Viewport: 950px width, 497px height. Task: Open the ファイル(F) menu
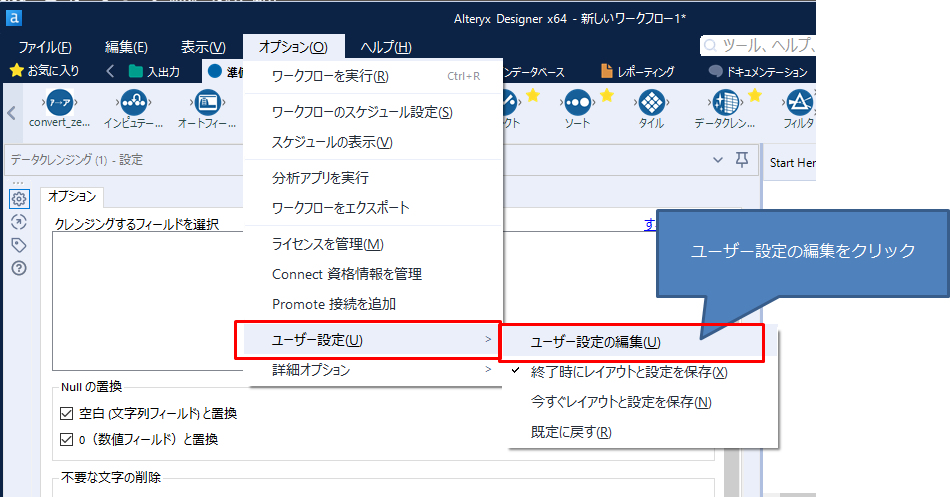(45, 47)
